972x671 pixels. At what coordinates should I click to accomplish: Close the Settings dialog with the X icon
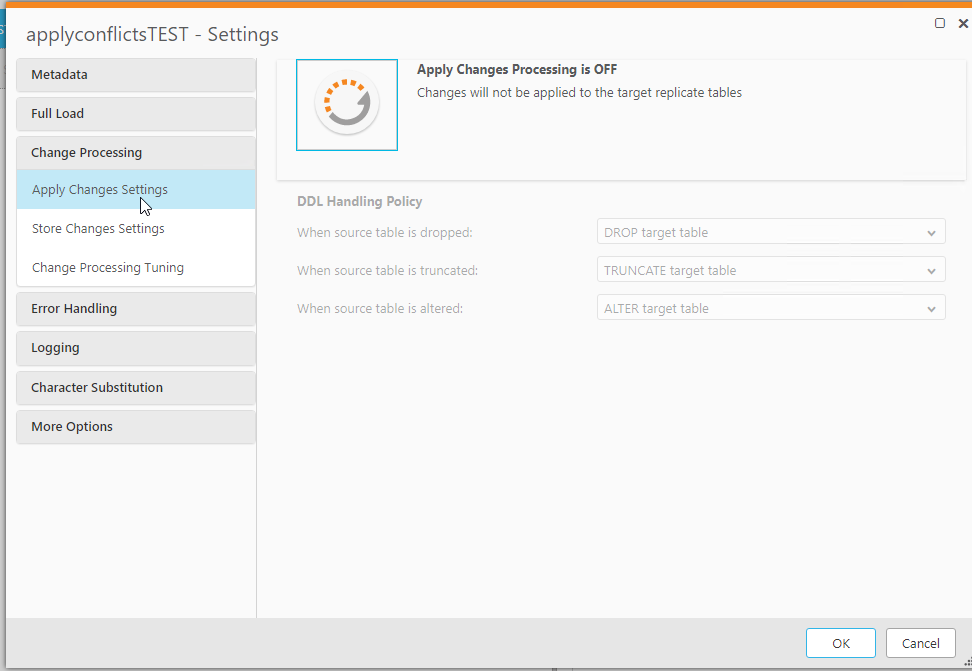pos(963,23)
